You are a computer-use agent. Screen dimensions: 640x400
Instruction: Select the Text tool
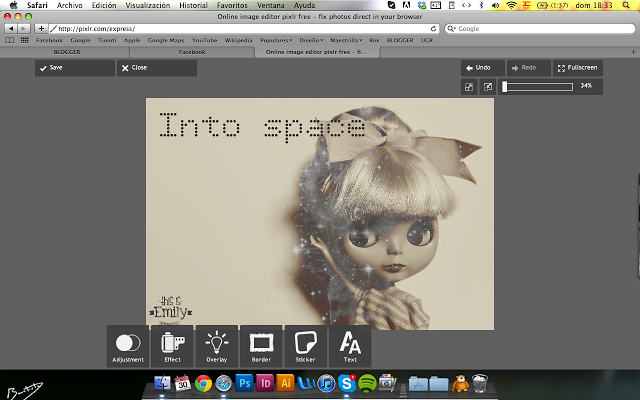click(x=350, y=346)
